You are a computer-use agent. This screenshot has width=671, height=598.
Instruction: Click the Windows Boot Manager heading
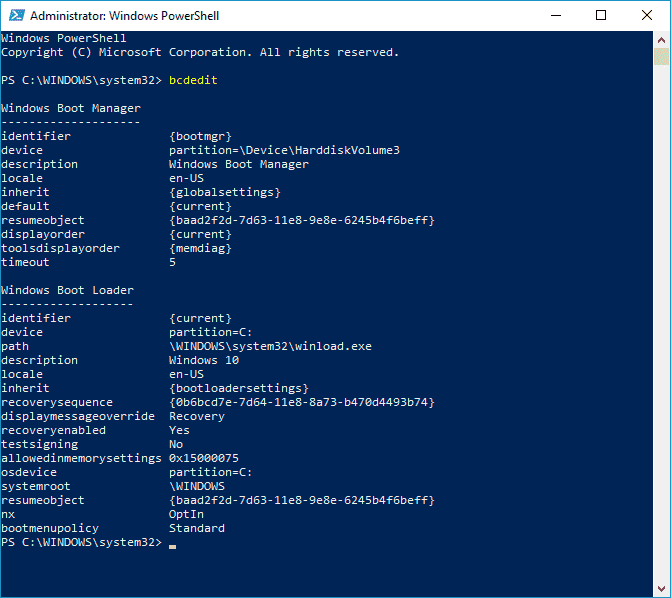pyautogui.click(x=71, y=108)
